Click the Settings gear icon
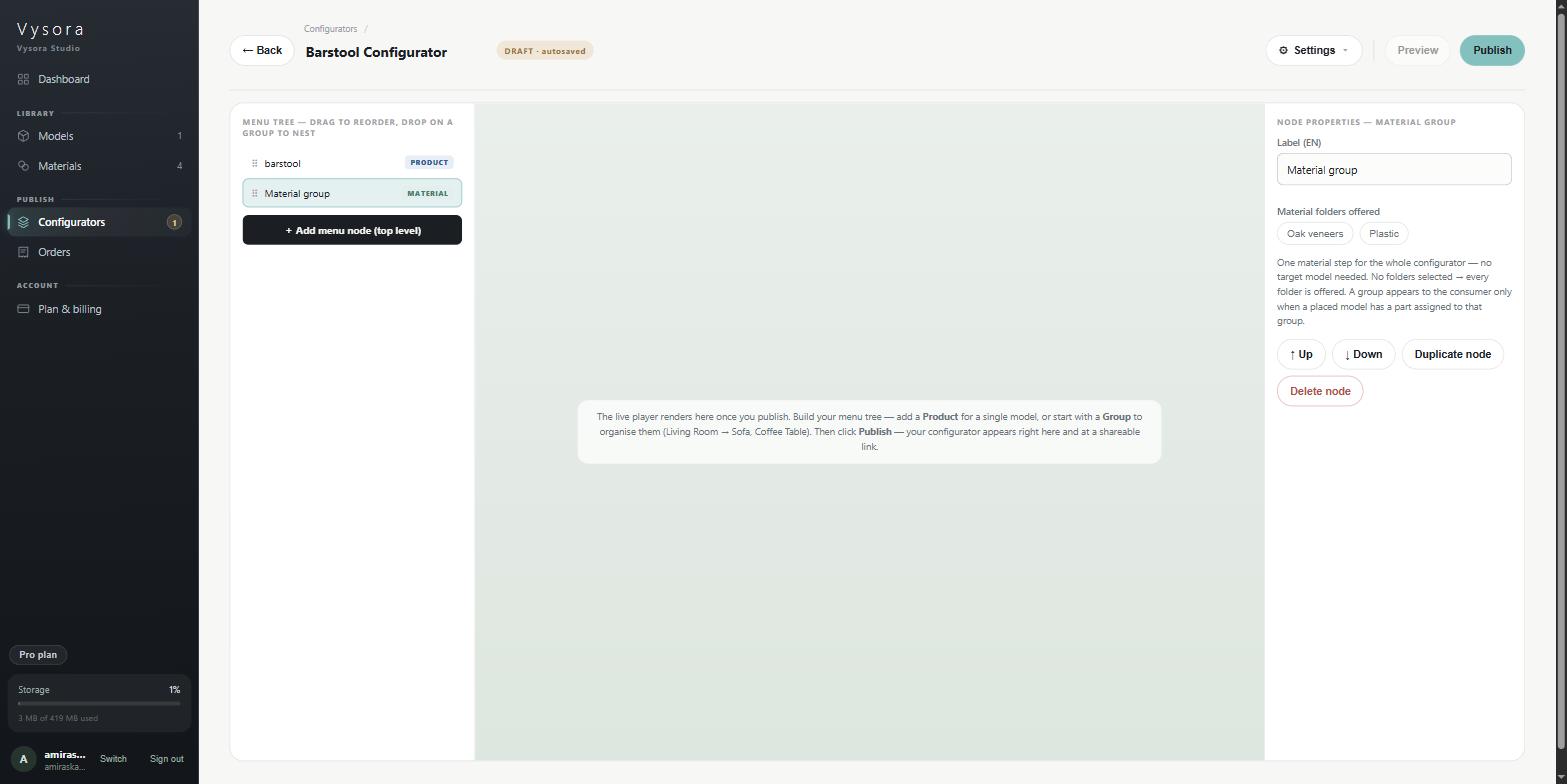 tap(1284, 50)
